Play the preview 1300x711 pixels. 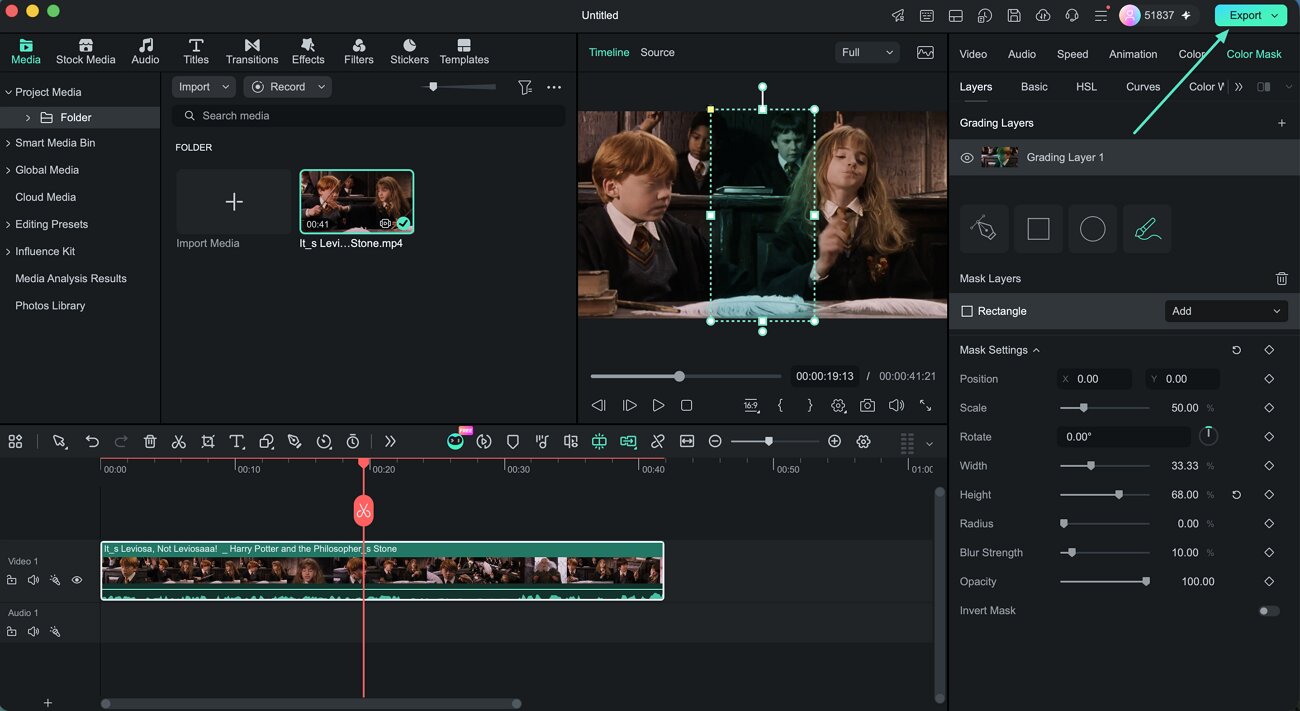658,405
